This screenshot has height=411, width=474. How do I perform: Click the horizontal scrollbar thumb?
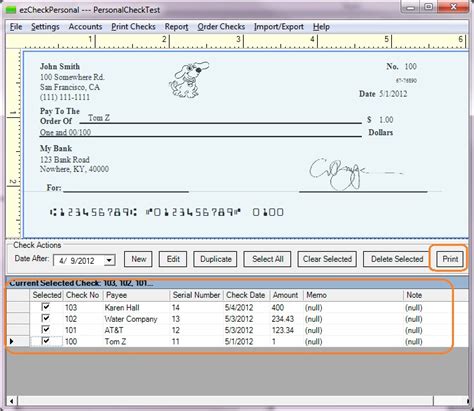click(x=225, y=401)
